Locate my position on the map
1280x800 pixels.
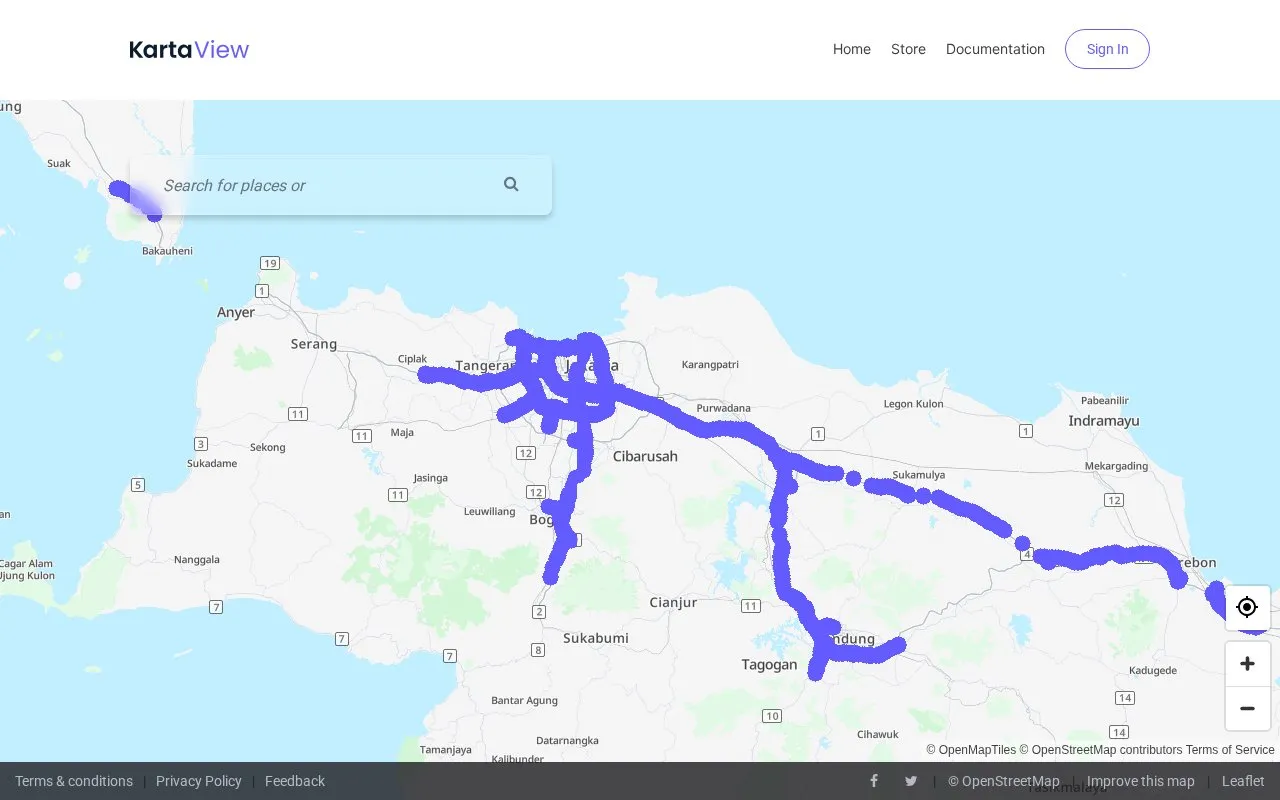(1247, 607)
